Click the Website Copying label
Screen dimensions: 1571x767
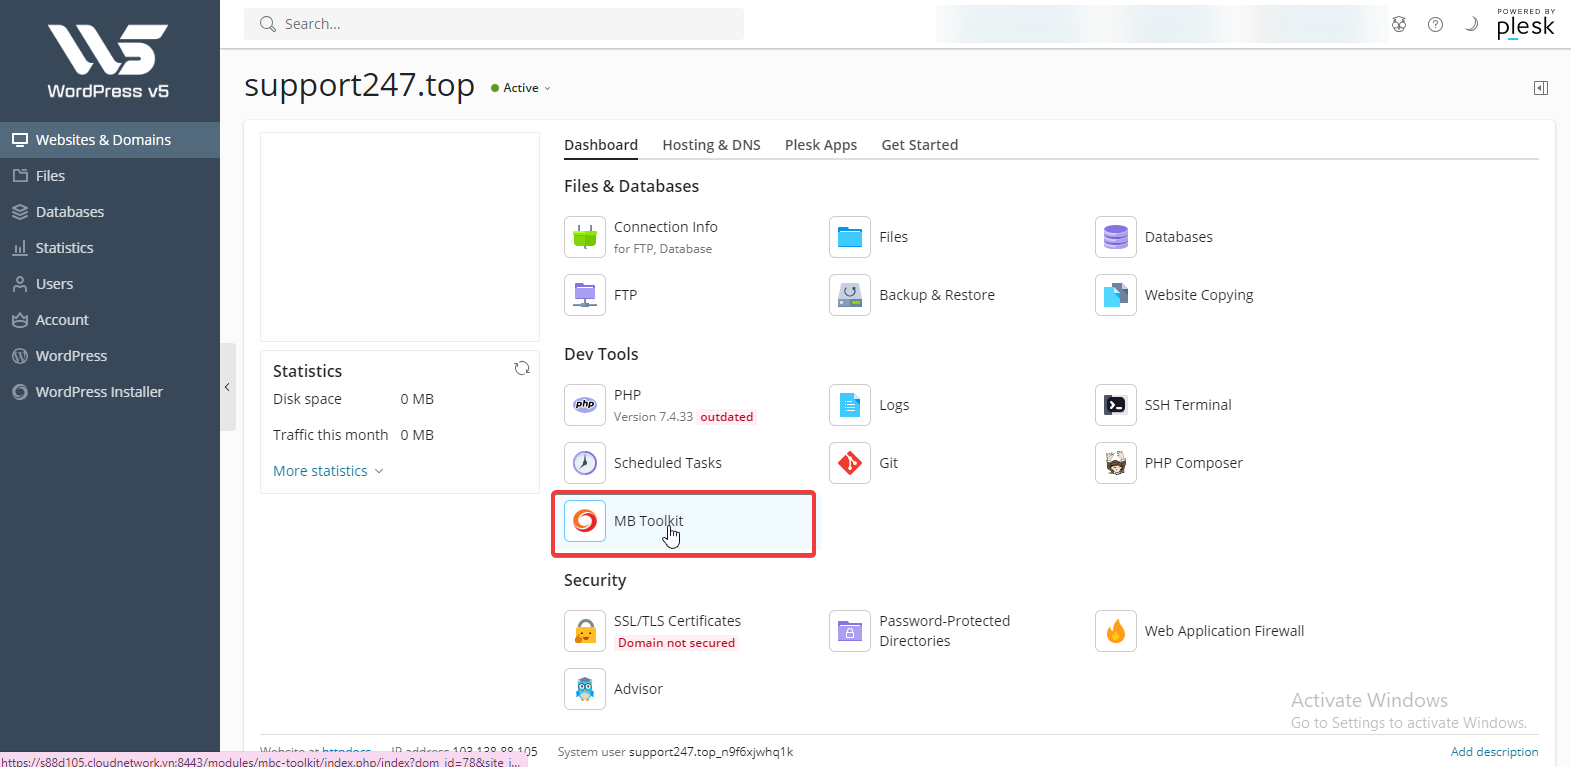1199,295
